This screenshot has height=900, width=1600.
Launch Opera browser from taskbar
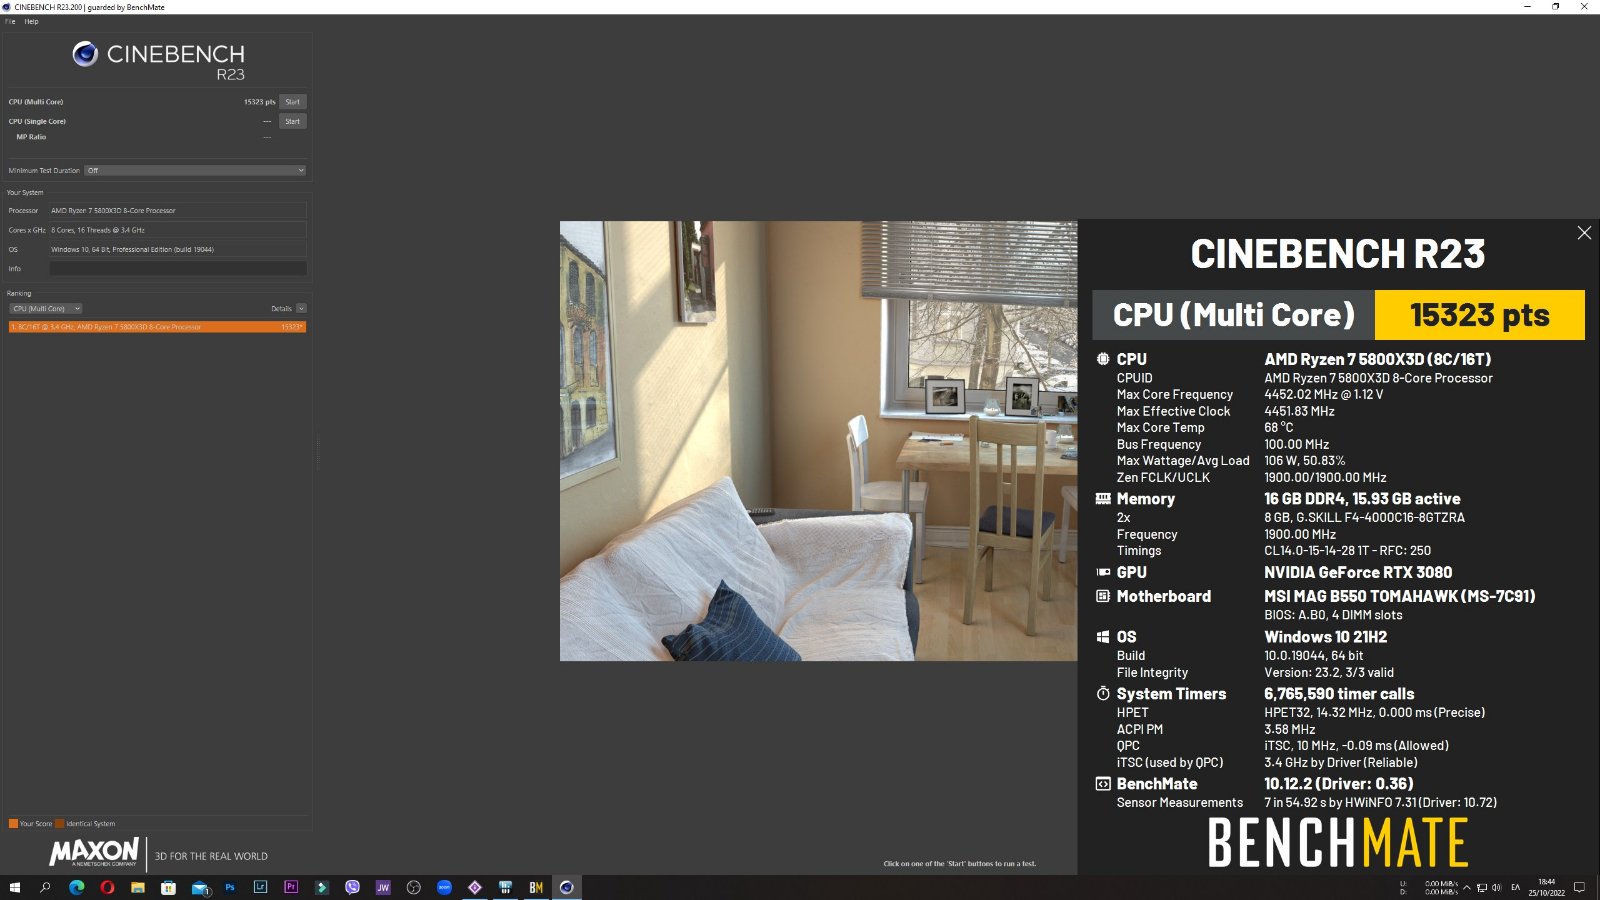pyautogui.click(x=107, y=887)
